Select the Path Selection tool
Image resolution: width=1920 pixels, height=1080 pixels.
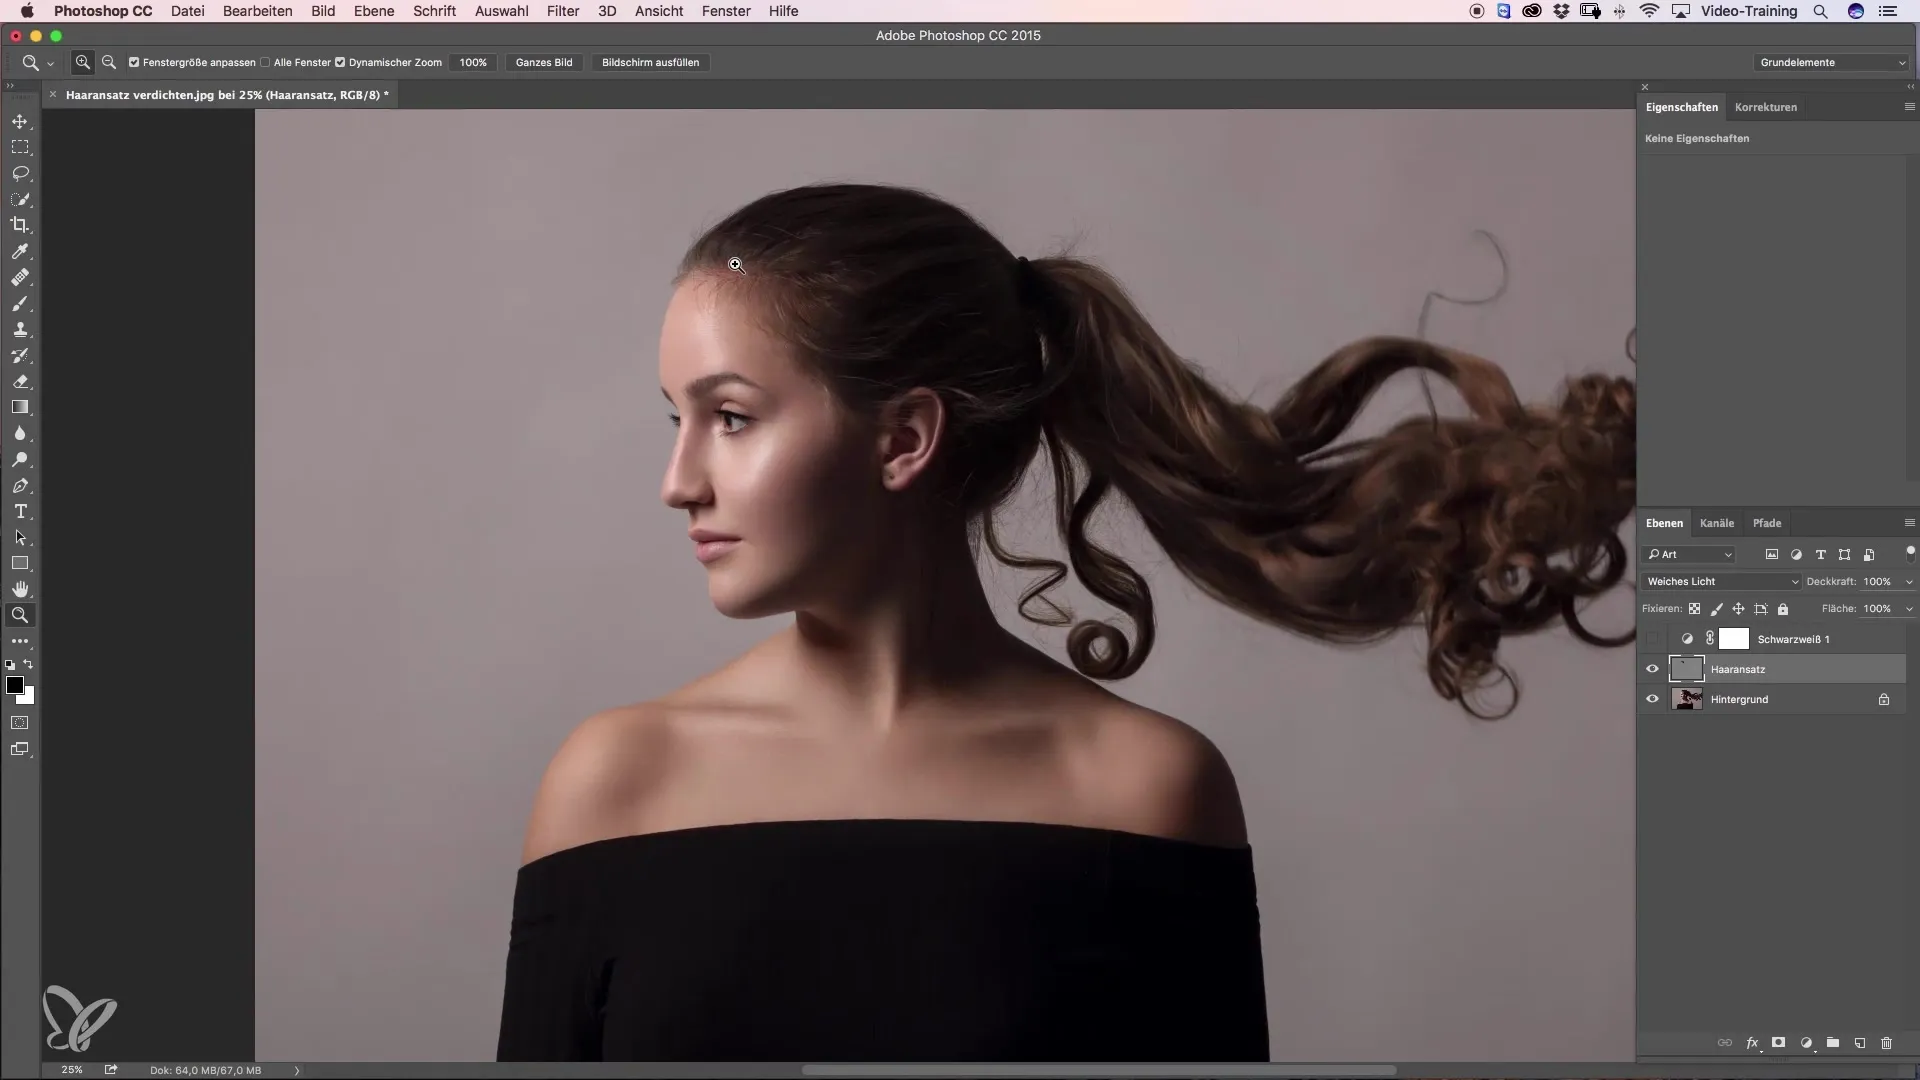pyautogui.click(x=20, y=537)
